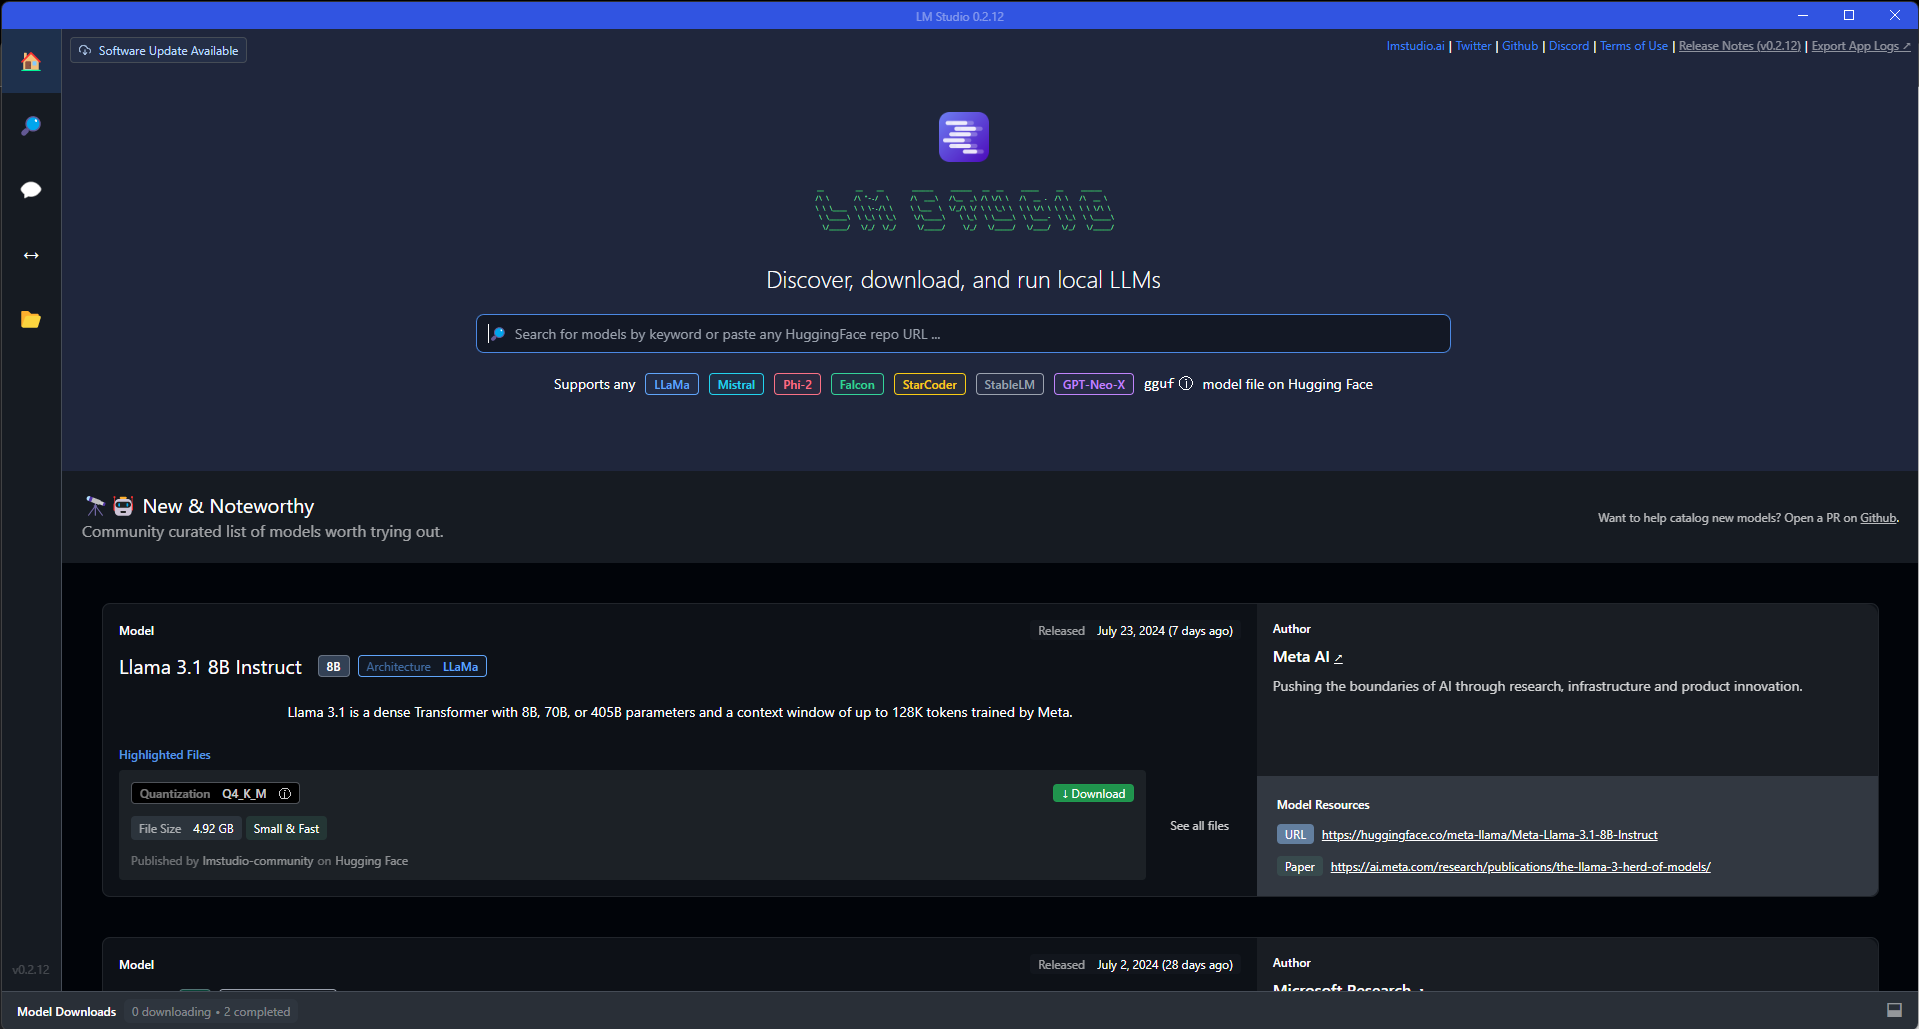1919x1029 pixels.
Task: Click the GPT-Neo-X architecture tag
Action: [x=1093, y=385]
